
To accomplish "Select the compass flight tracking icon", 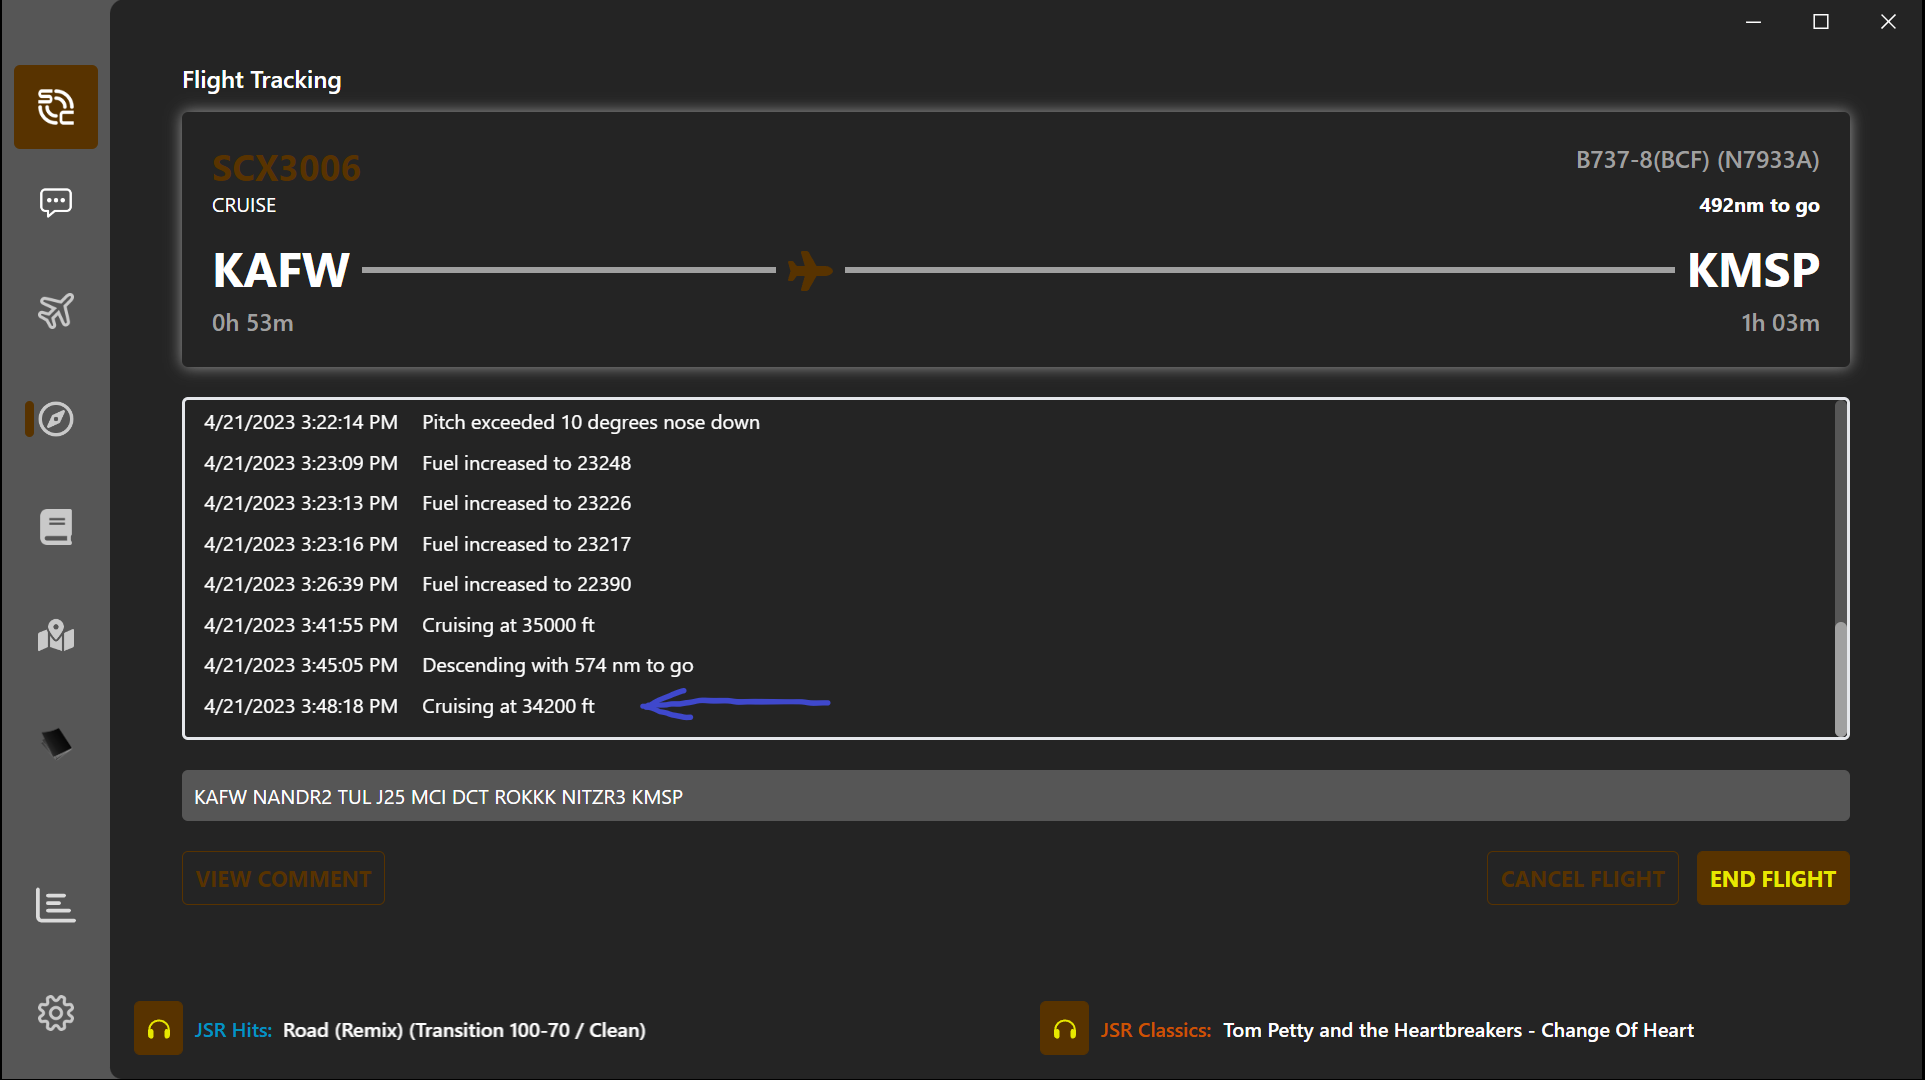I will point(56,419).
